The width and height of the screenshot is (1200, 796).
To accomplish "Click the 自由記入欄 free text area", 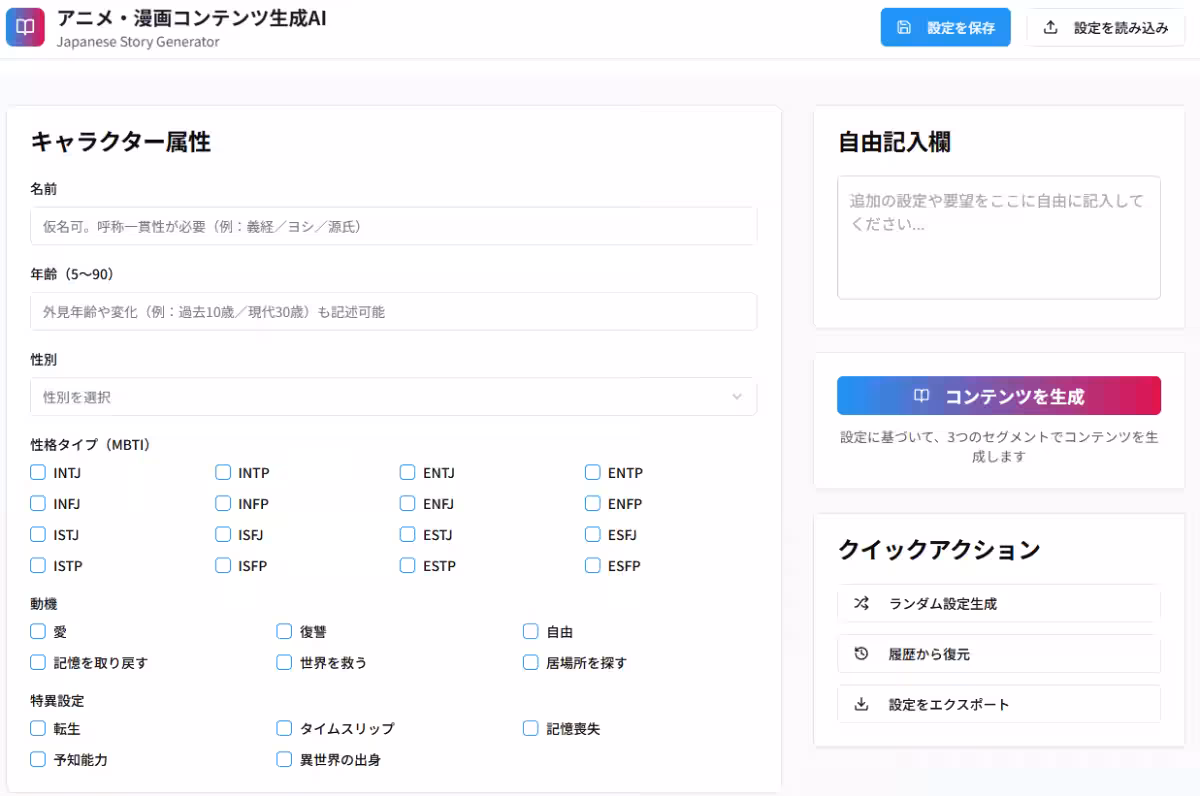I will (998, 237).
